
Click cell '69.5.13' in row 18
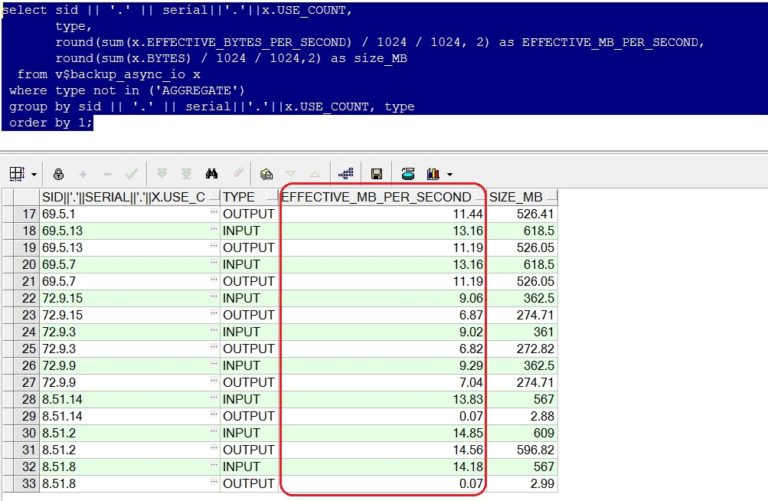tap(130, 231)
